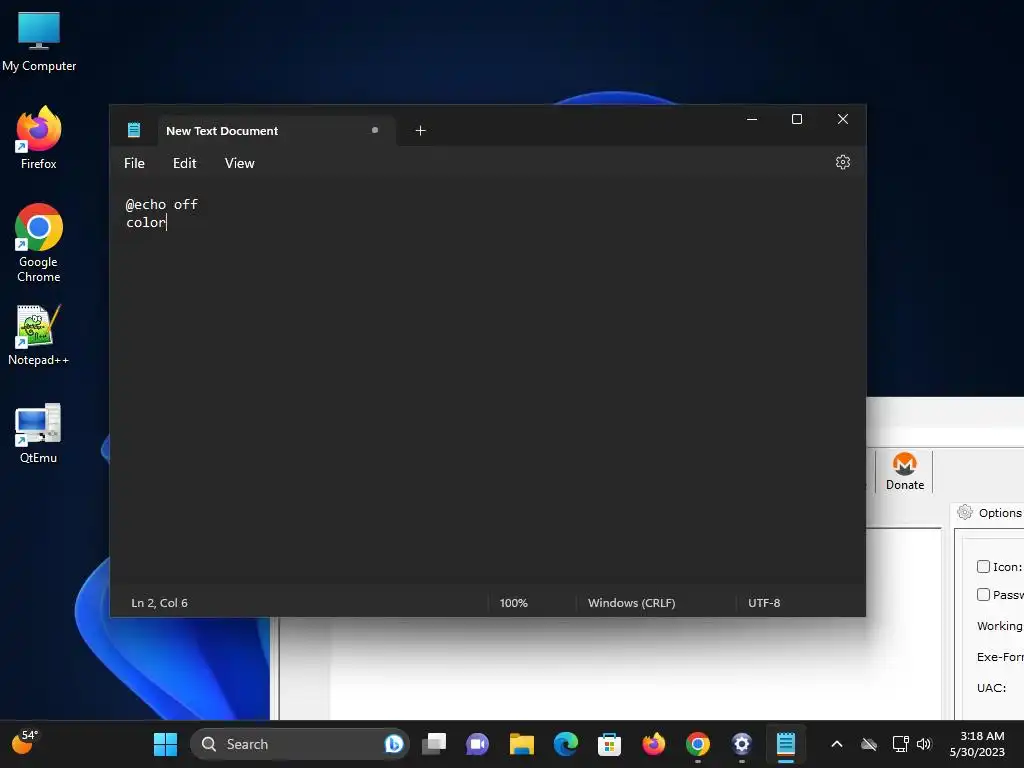Click the '@echo off' line in editor
1024x768 pixels.
161,204
